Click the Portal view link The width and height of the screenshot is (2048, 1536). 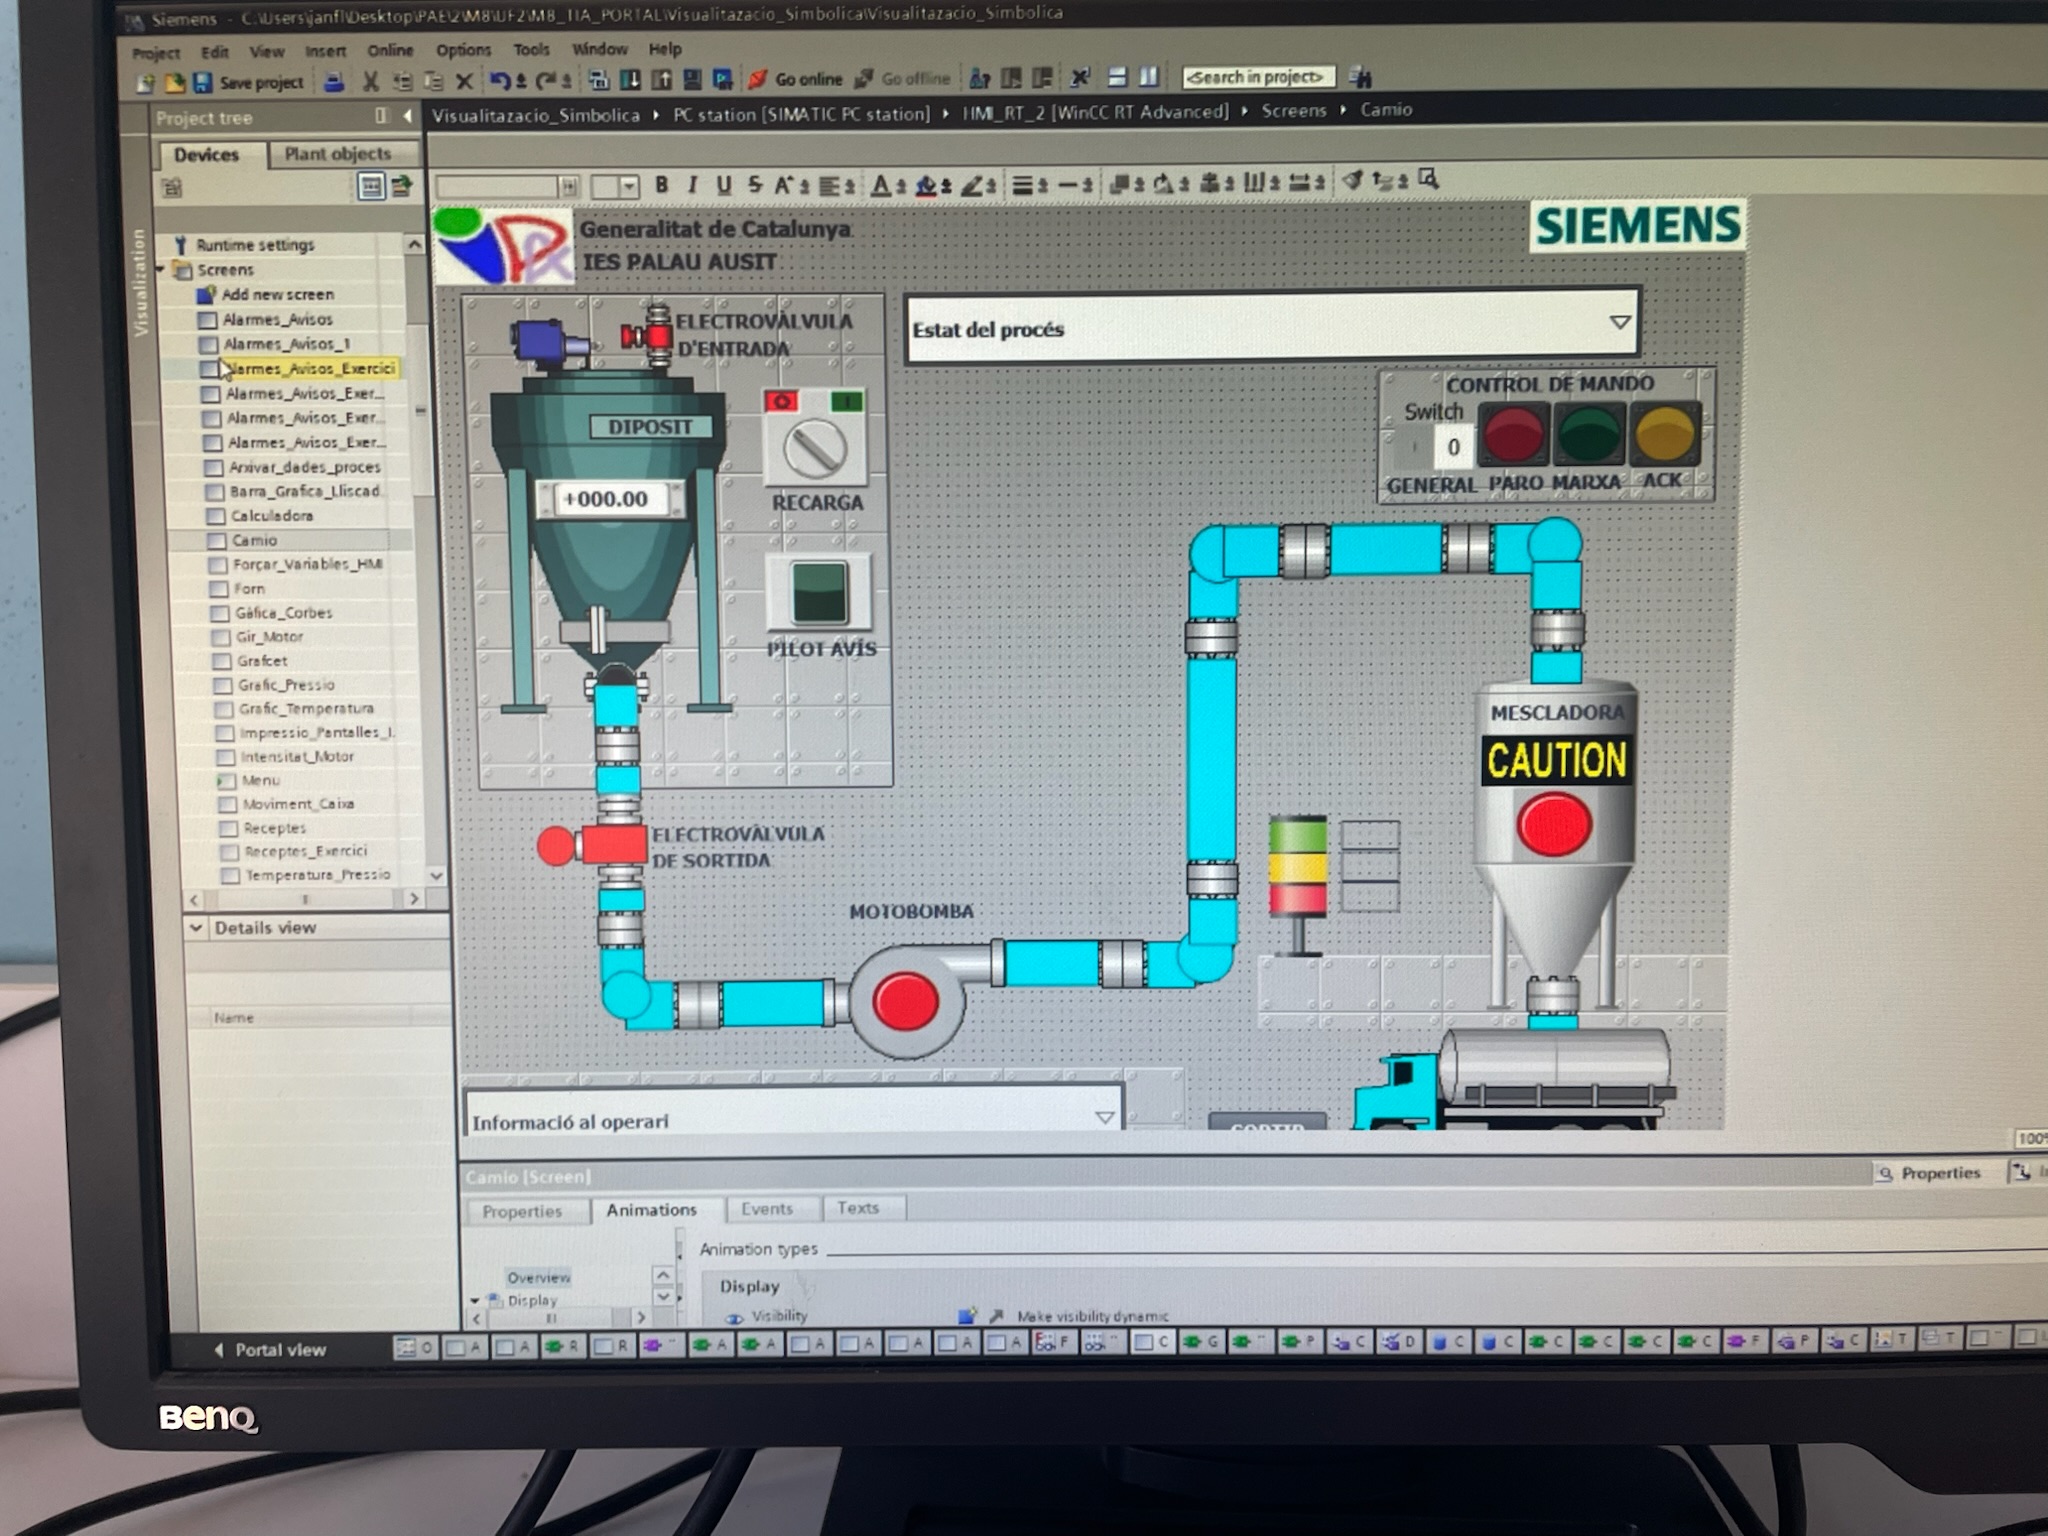(x=279, y=1350)
